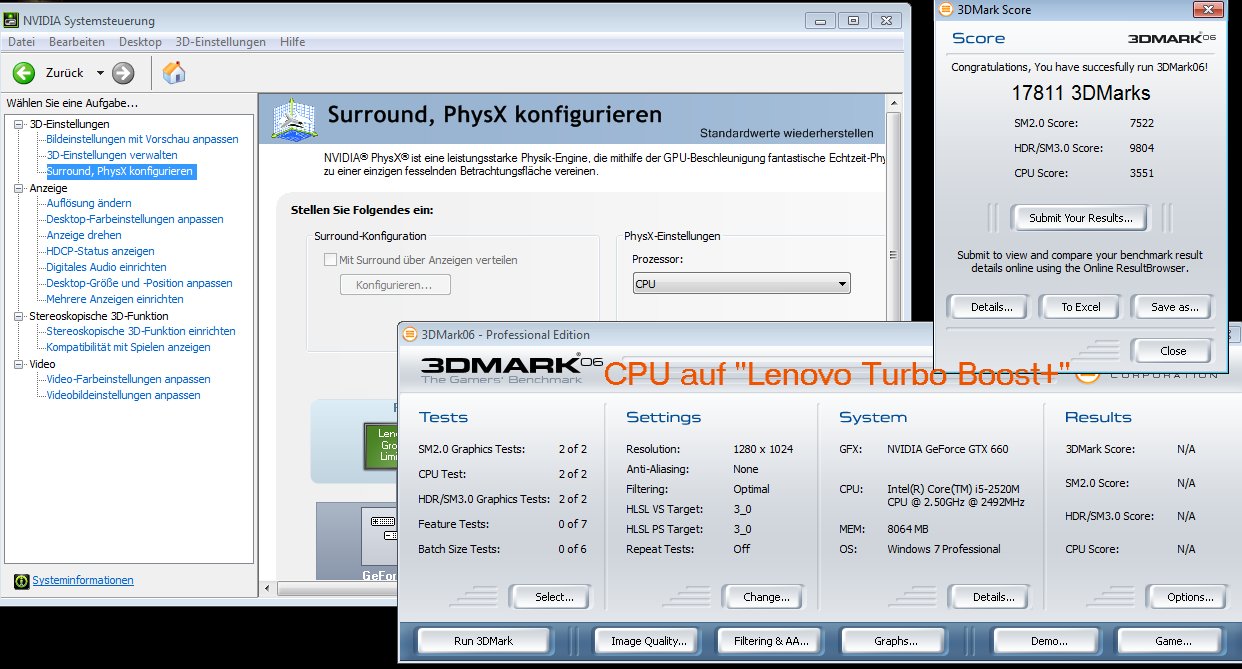The height and width of the screenshot is (669, 1242).
Task: Open Mehrere Anzeigen einrichten
Action: pyautogui.click(x=115, y=299)
